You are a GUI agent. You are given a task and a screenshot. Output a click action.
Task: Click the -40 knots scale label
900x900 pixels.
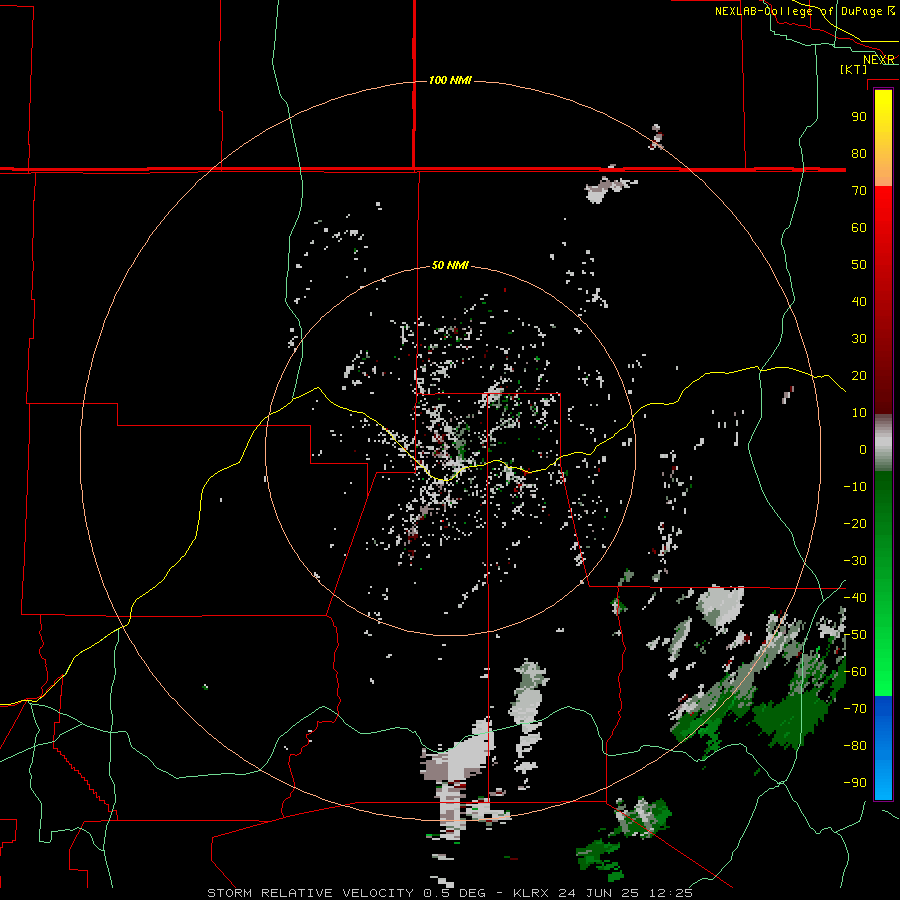tap(855, 598)
